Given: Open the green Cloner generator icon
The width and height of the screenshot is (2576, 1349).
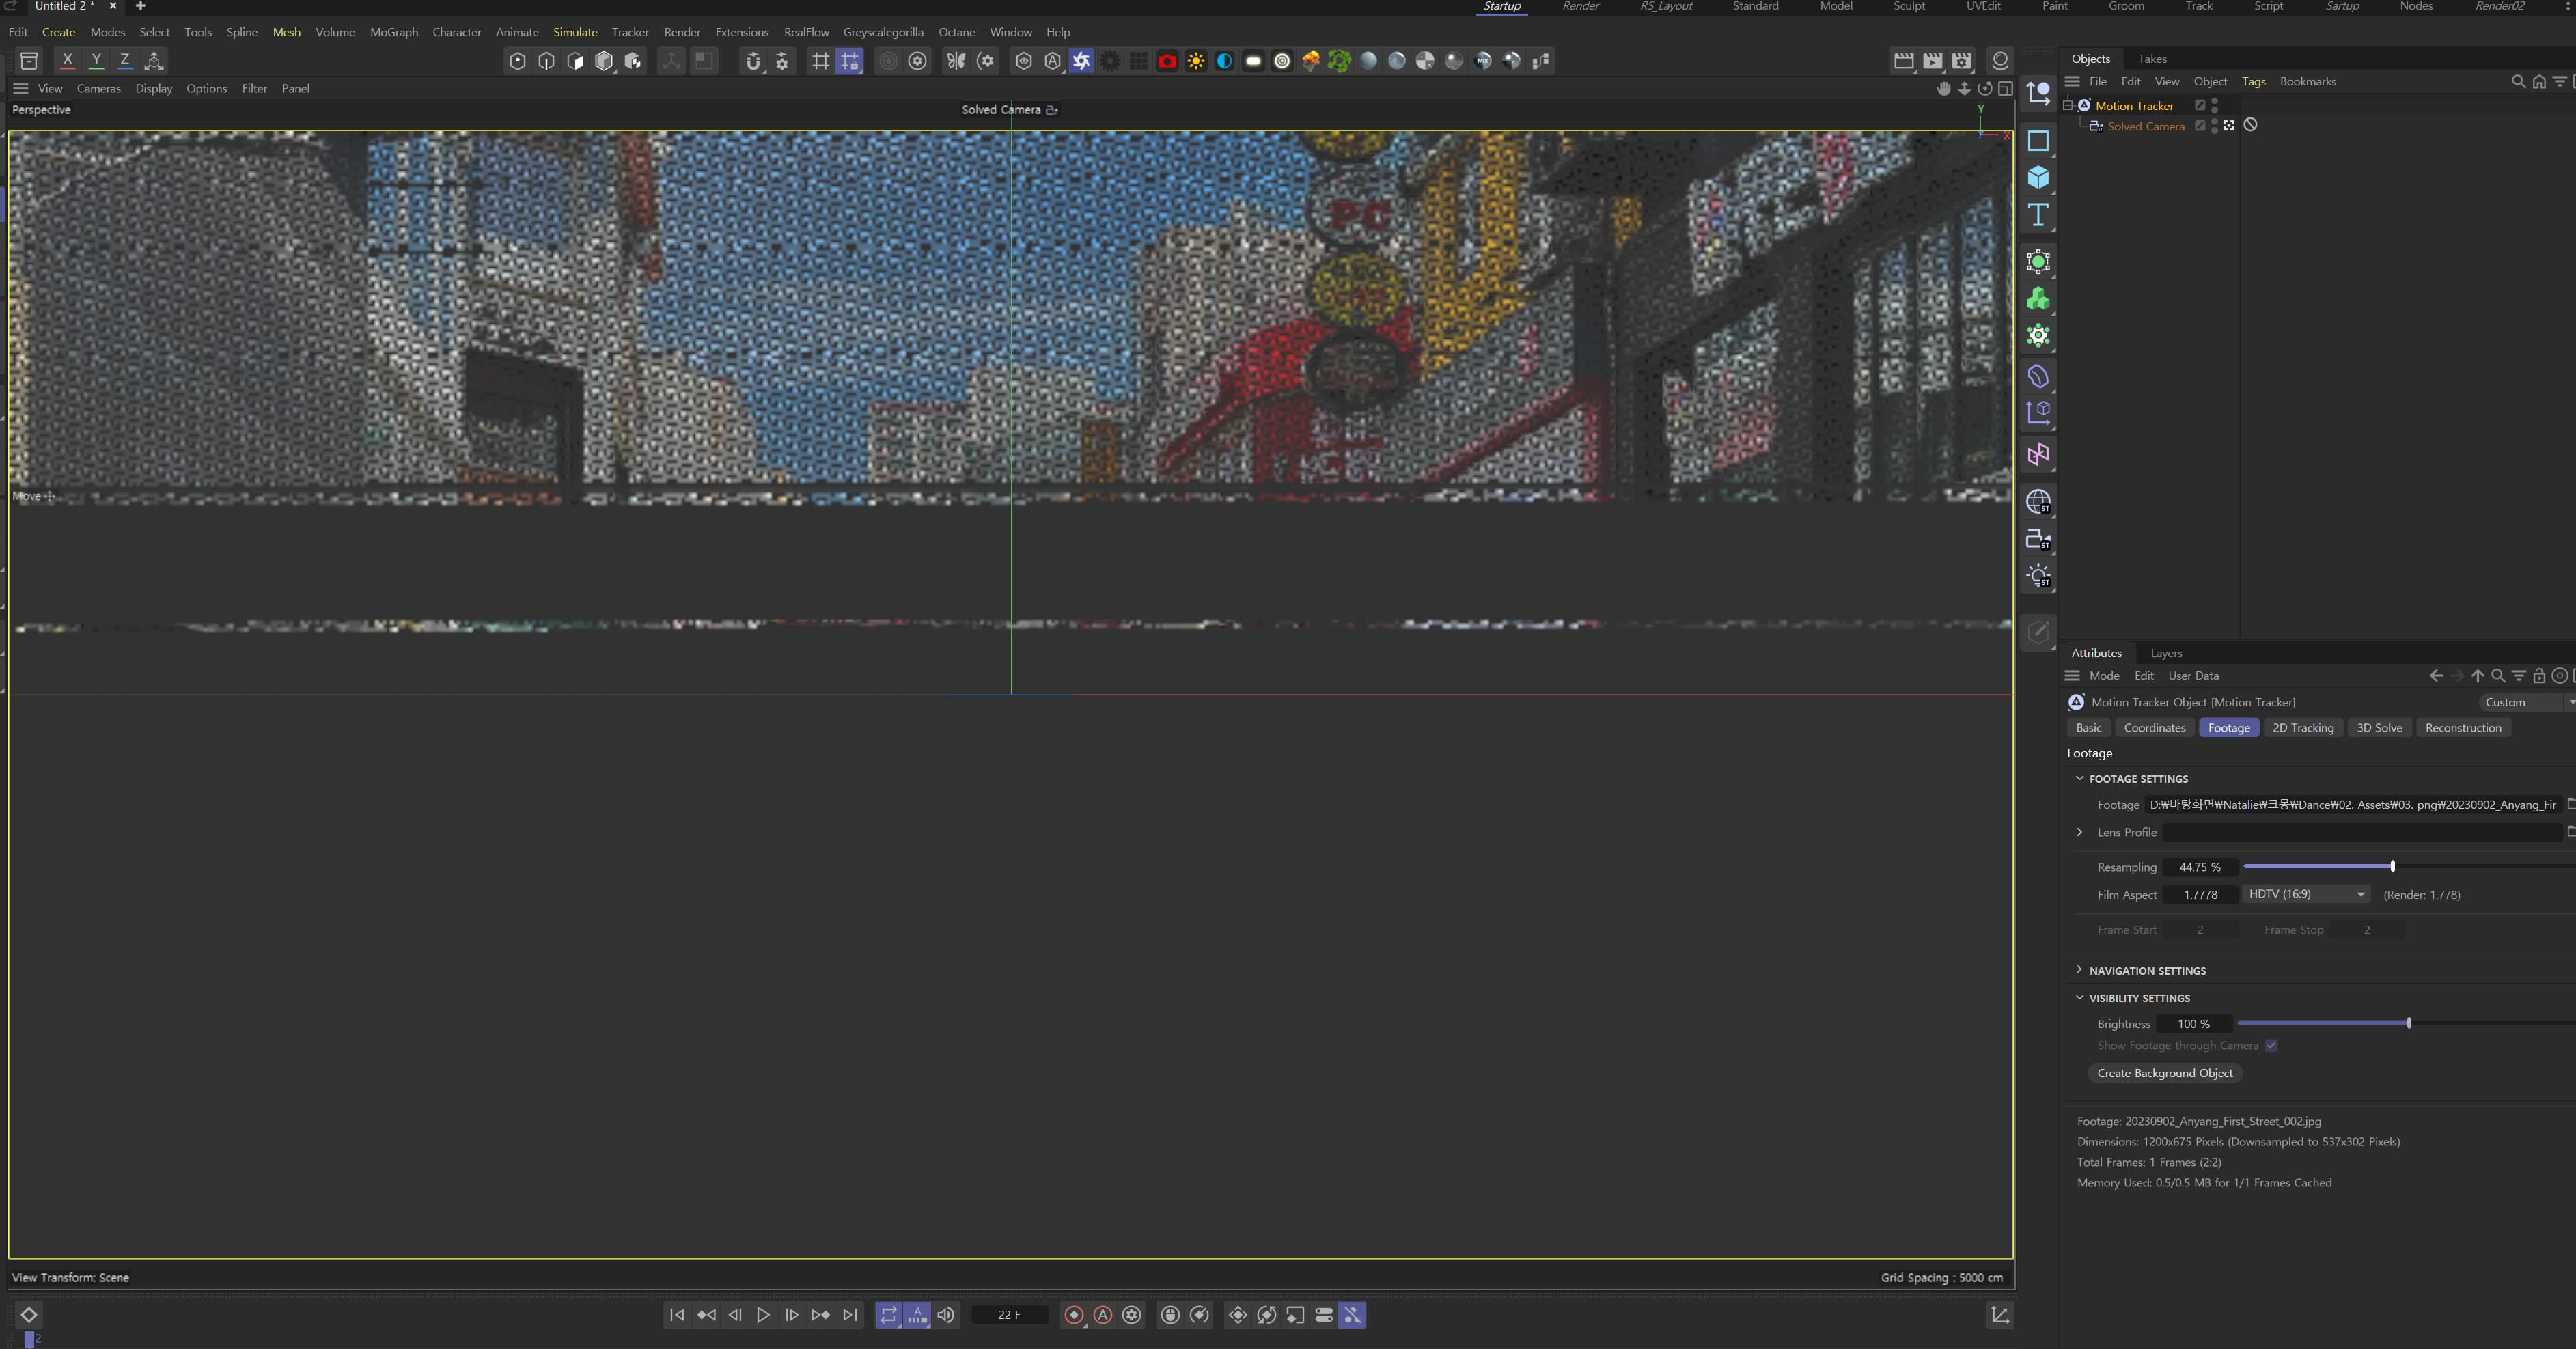Looking at the screenshot, I should 2037,299.
